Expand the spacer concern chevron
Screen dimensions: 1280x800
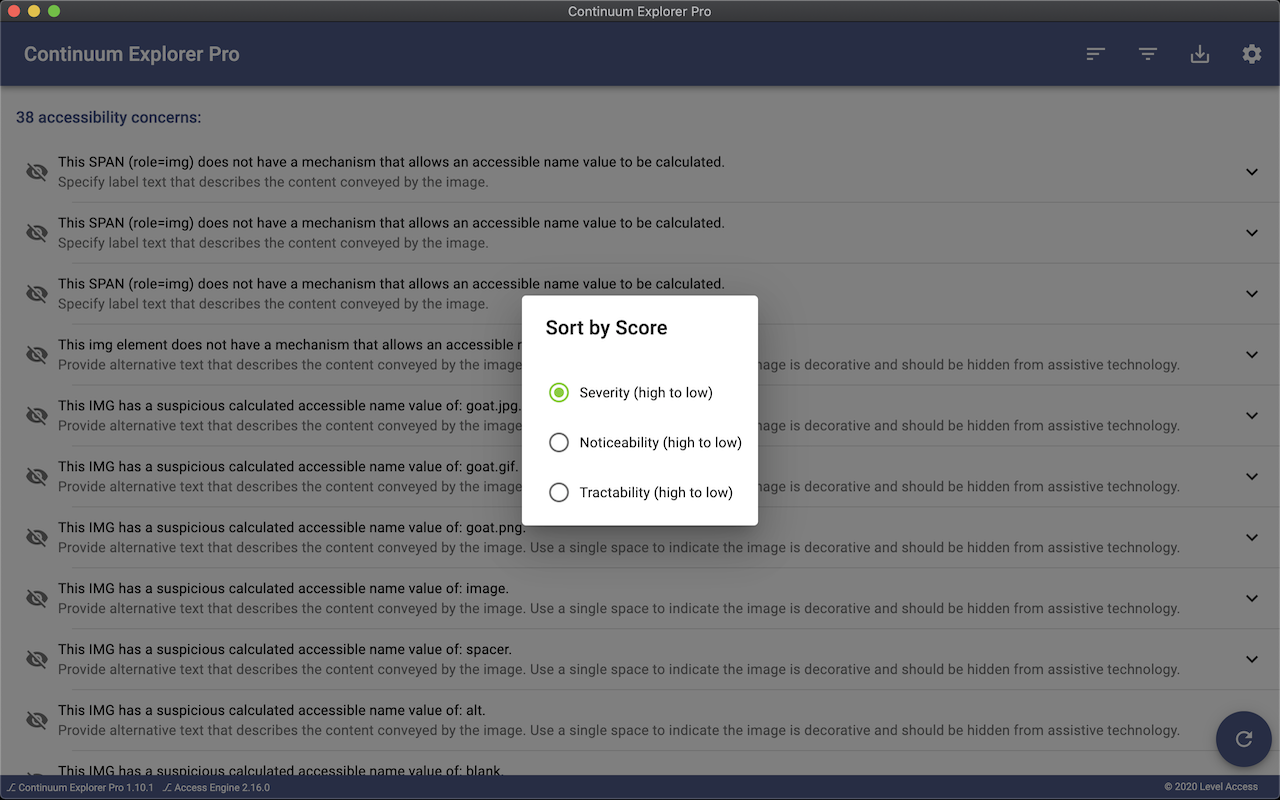click(1252, 660)
